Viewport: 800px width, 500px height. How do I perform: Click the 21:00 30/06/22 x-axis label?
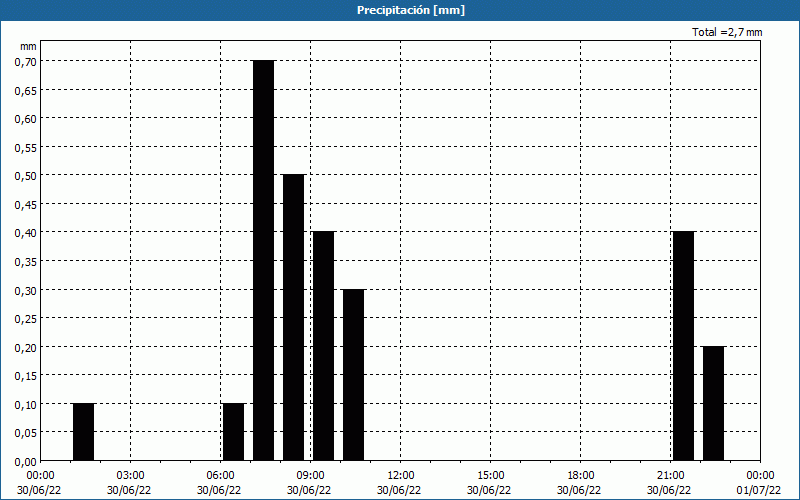tap(669, 483)
